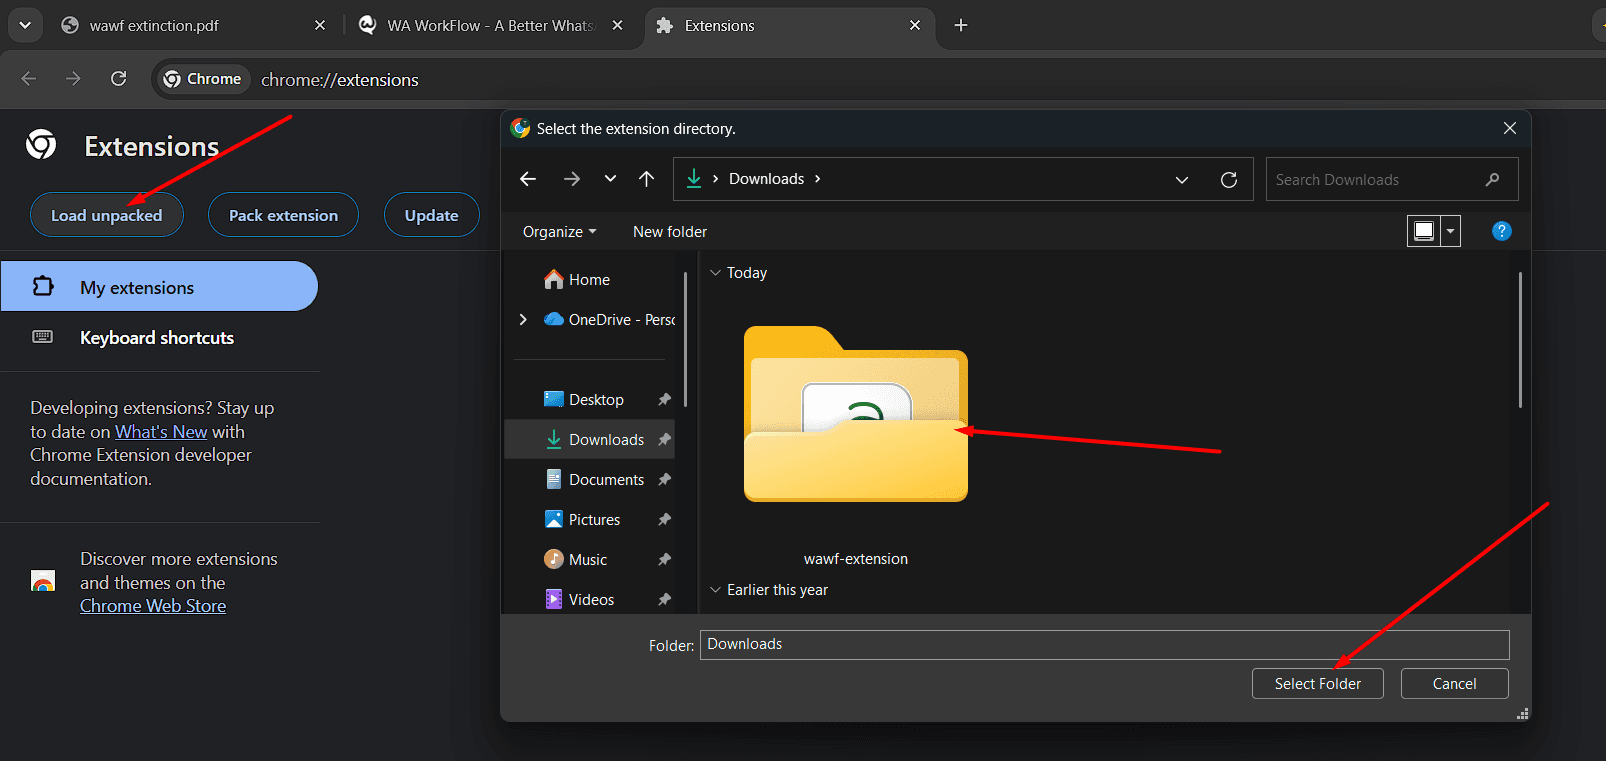
Task: Select Downloads in the navigation pane
Action: coord(590,439)
